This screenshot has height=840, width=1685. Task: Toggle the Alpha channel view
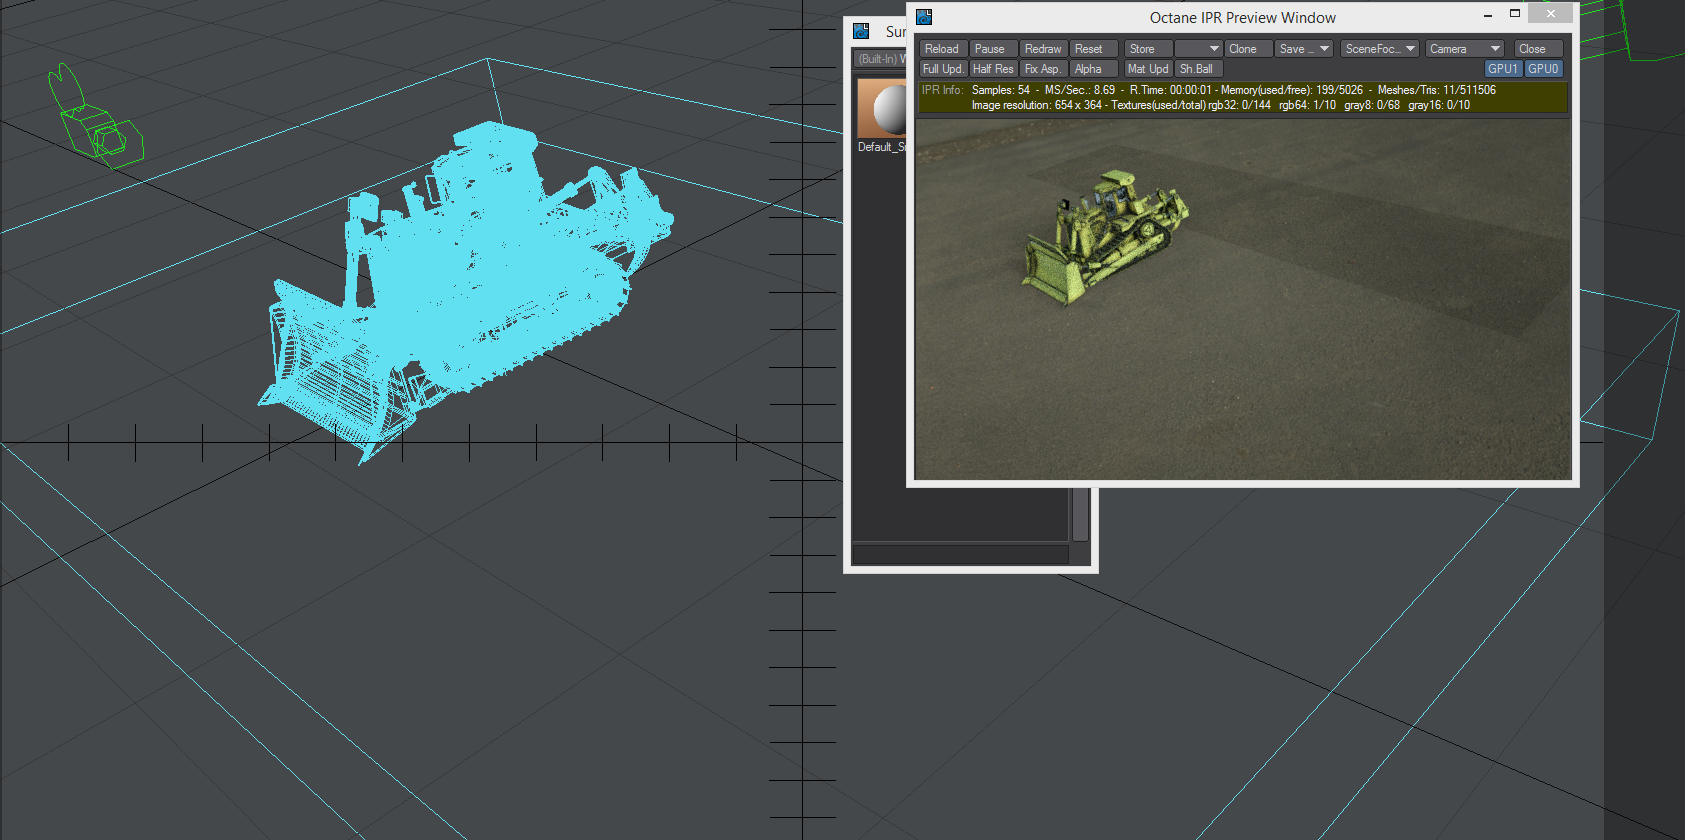[1094, 69]
